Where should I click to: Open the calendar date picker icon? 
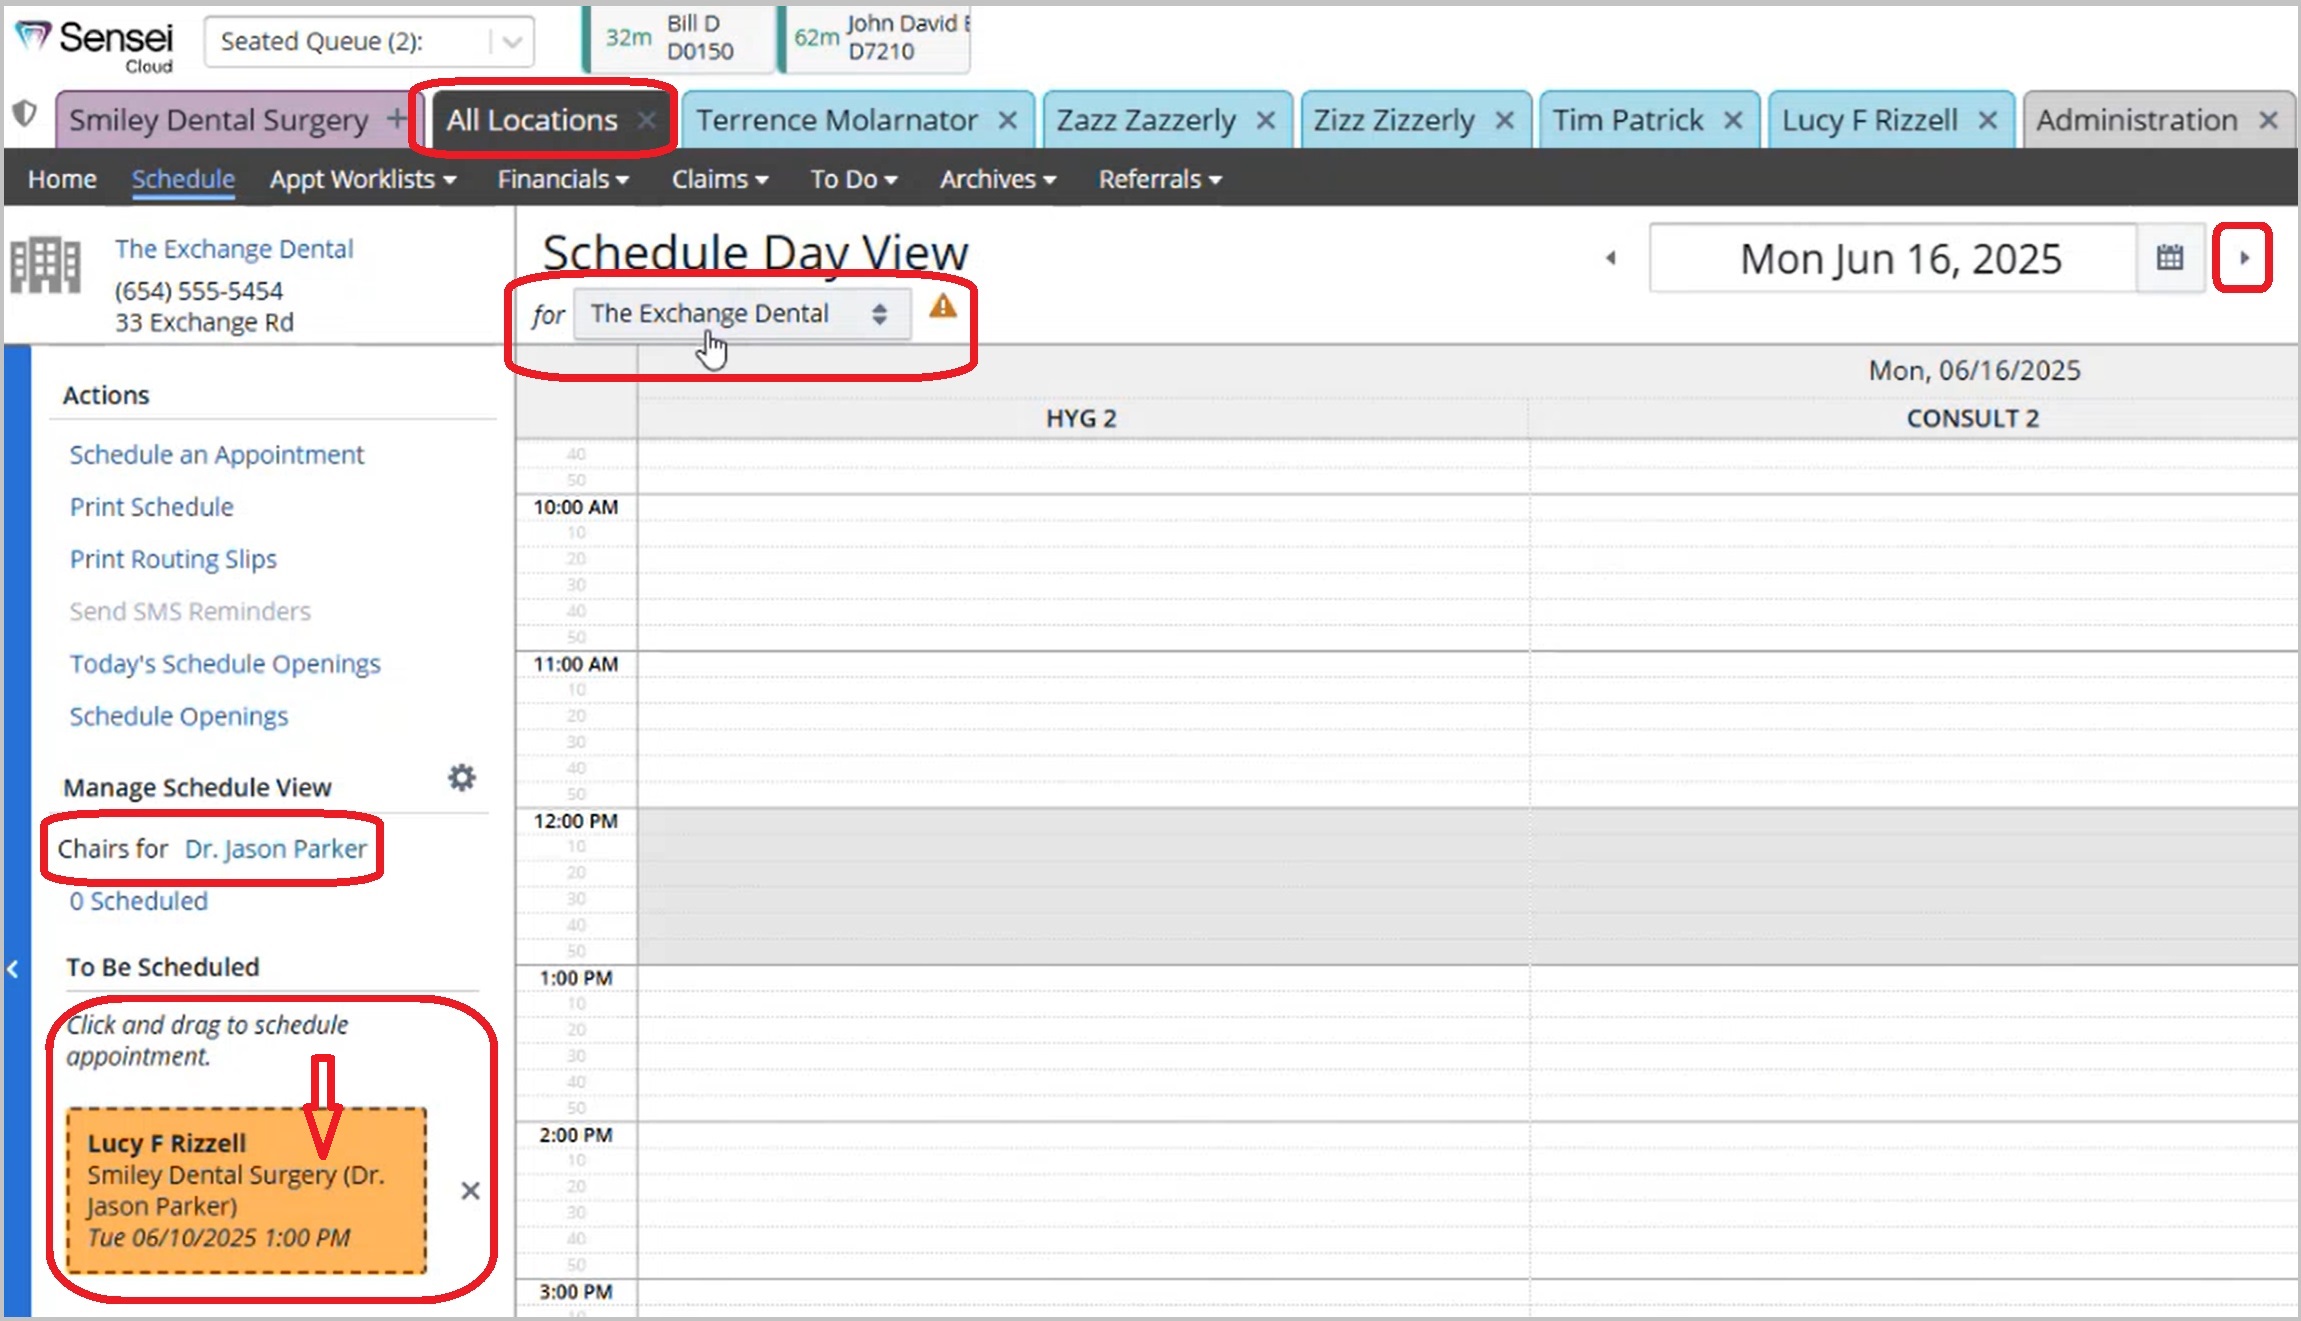pyautogui.click(x=2170, y=258)
